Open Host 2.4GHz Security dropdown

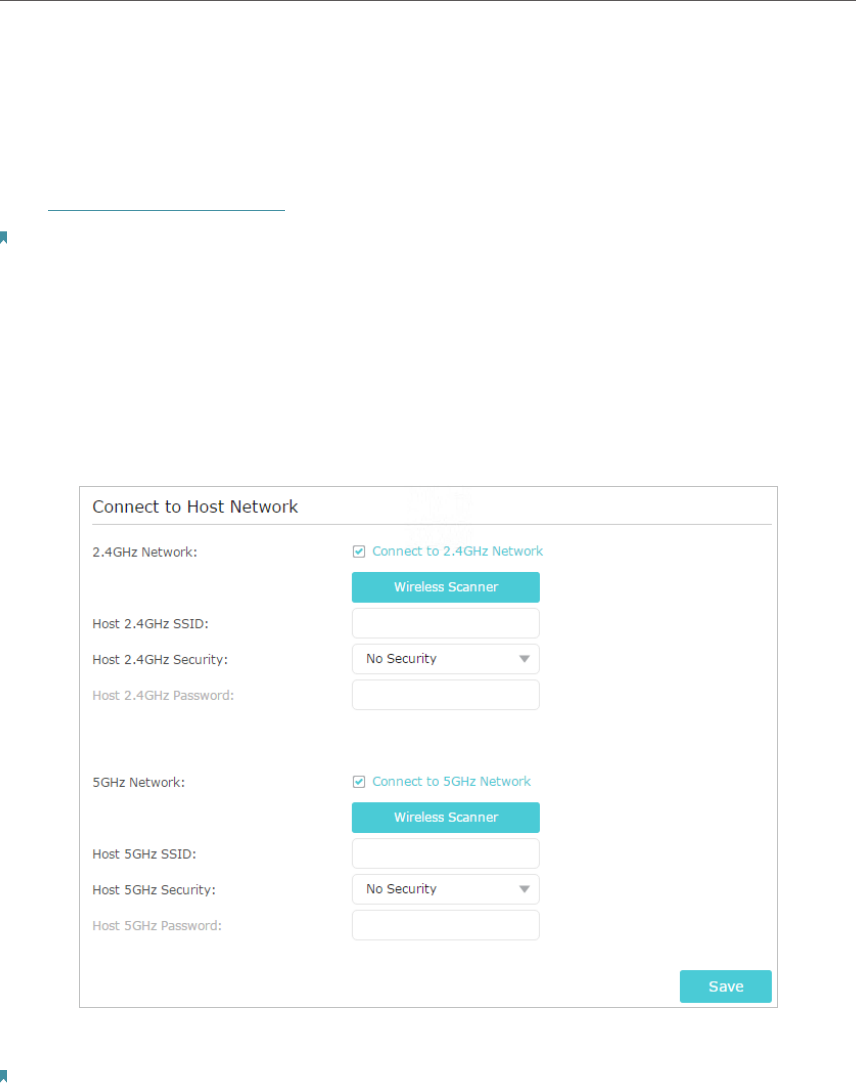(446, 659)
